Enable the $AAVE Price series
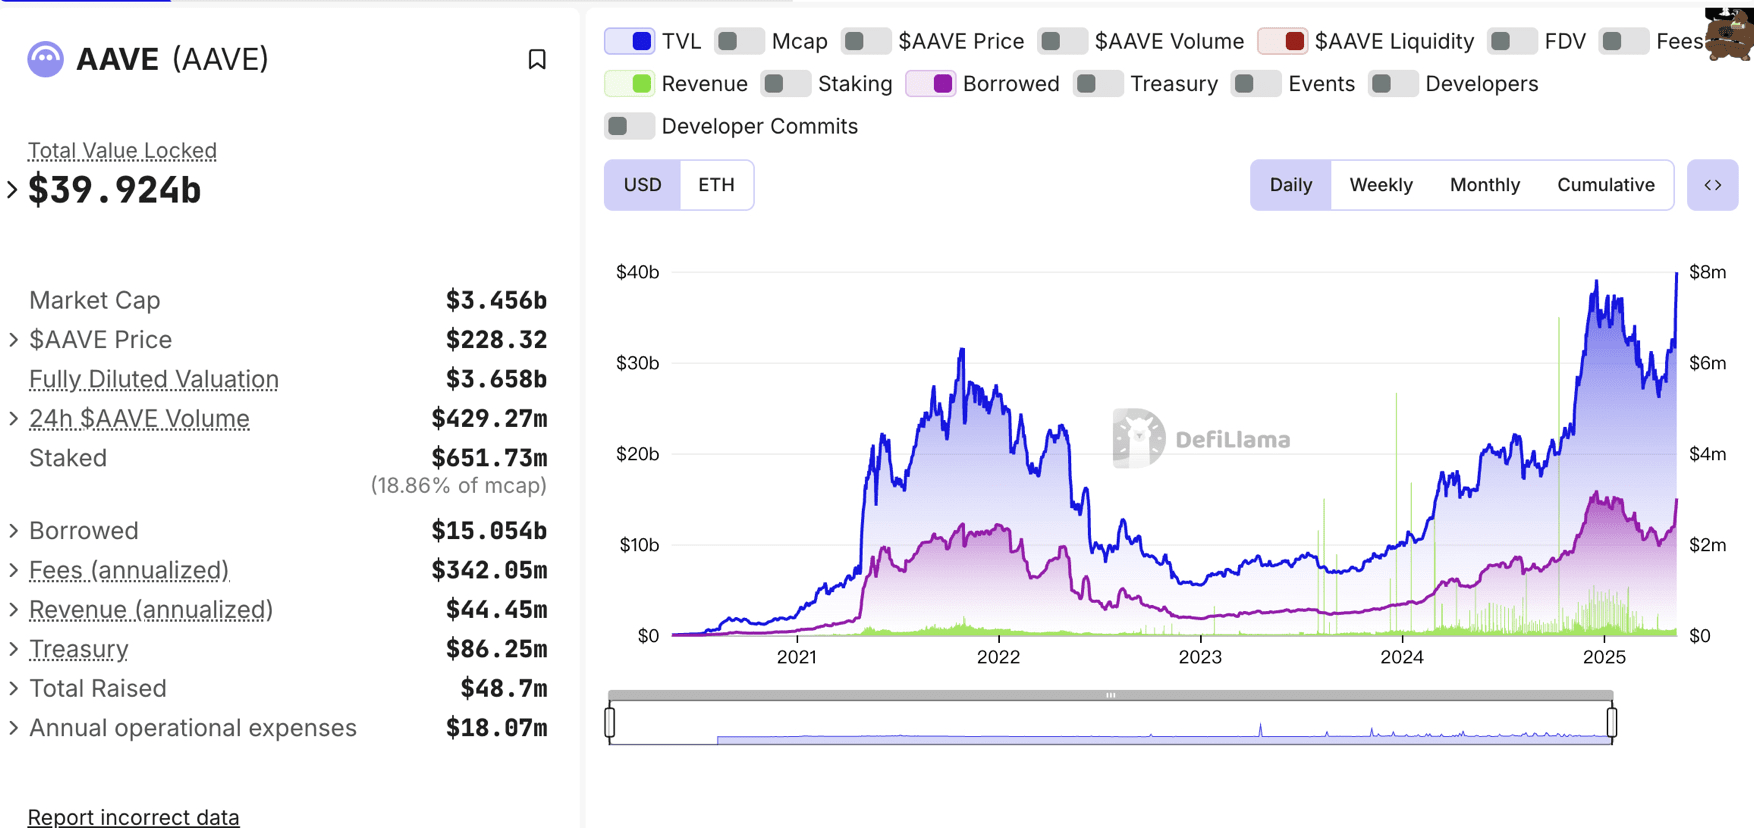 866,41
